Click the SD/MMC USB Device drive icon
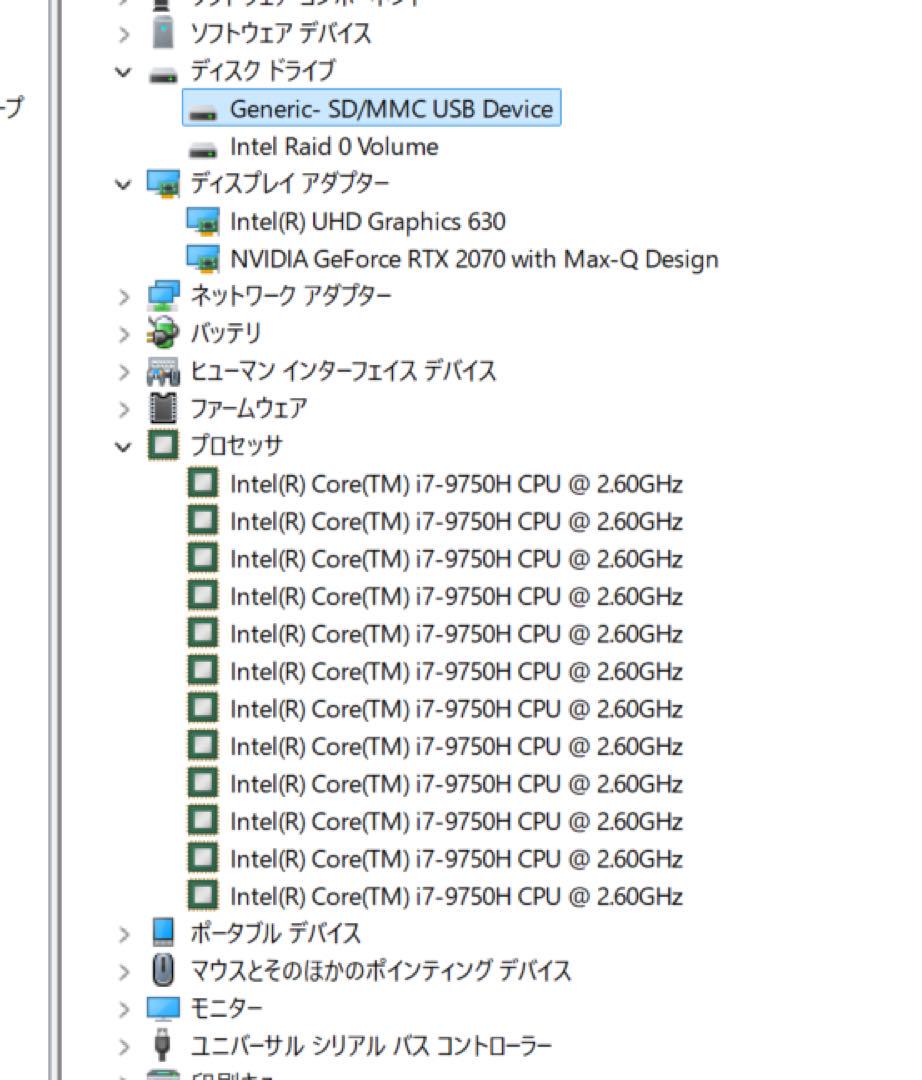 pyautogui.click(x=203, y=112)
